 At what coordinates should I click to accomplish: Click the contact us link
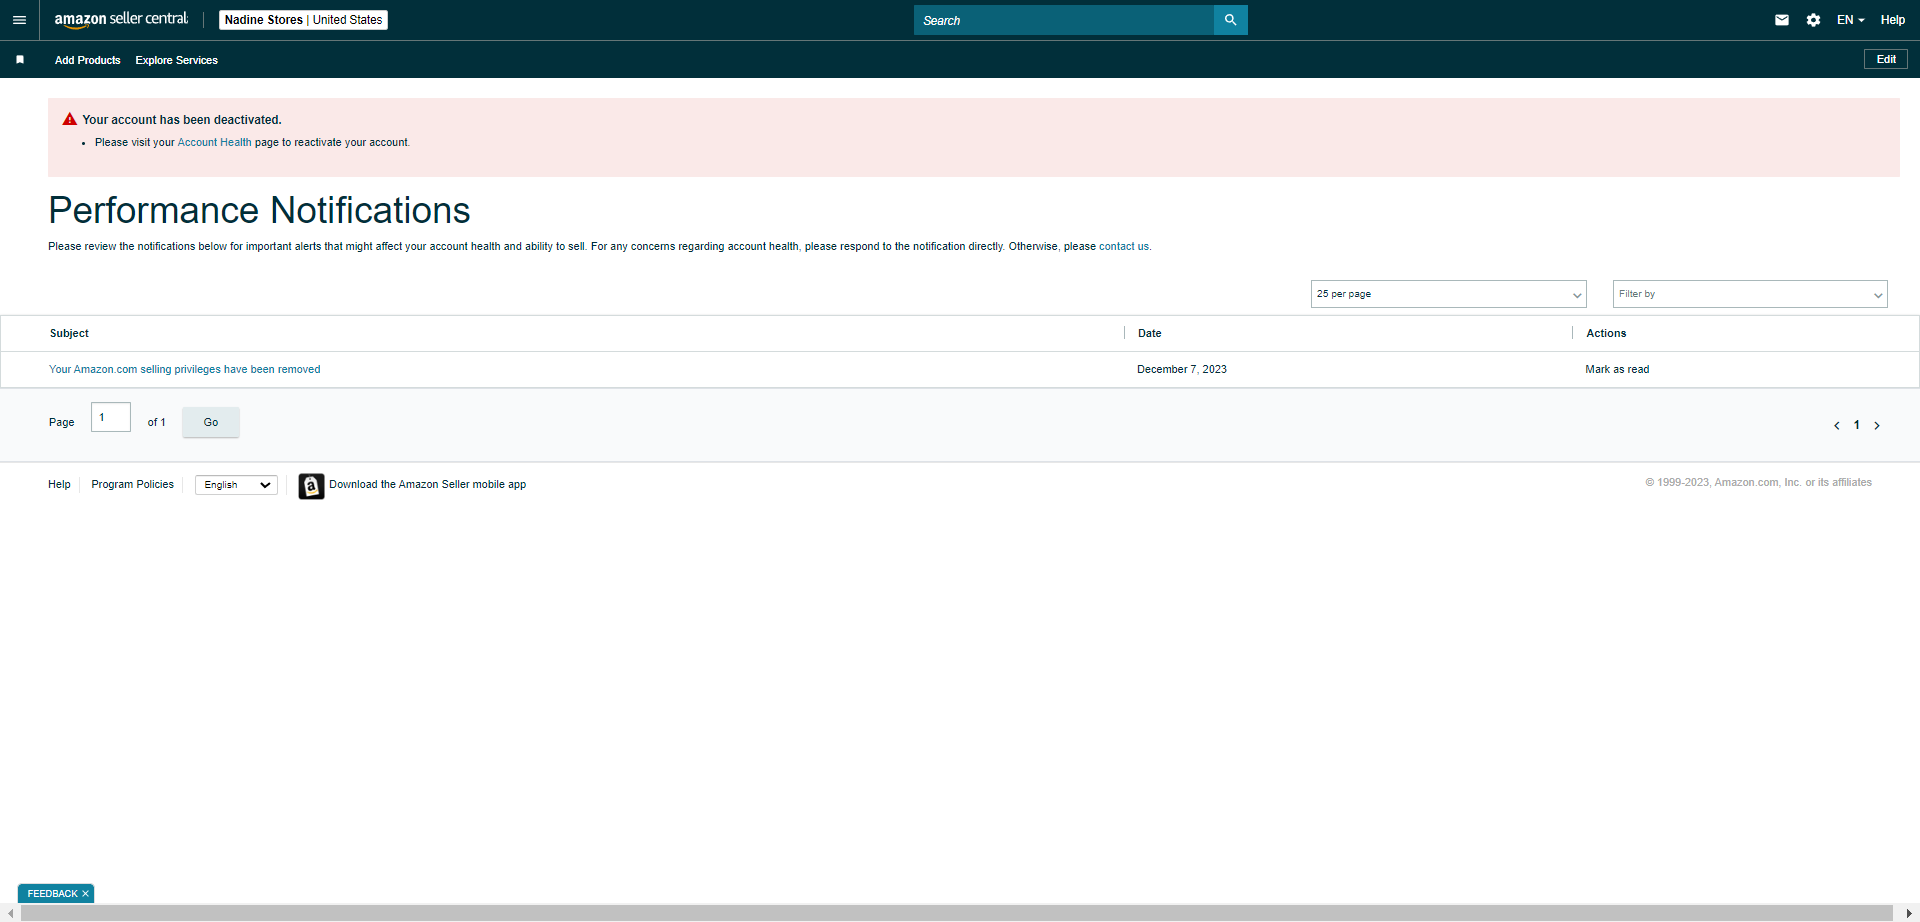[x=1124, y=246]
